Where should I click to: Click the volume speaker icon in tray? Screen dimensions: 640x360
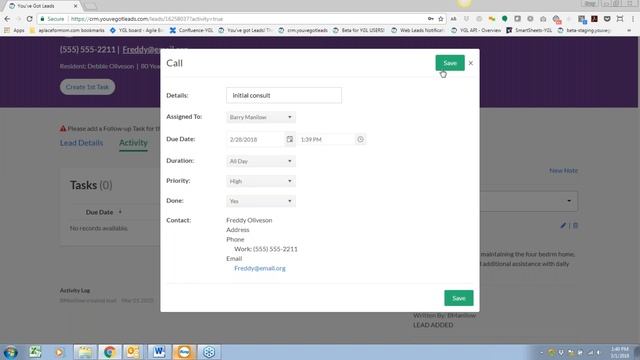[x=599, y=352]
